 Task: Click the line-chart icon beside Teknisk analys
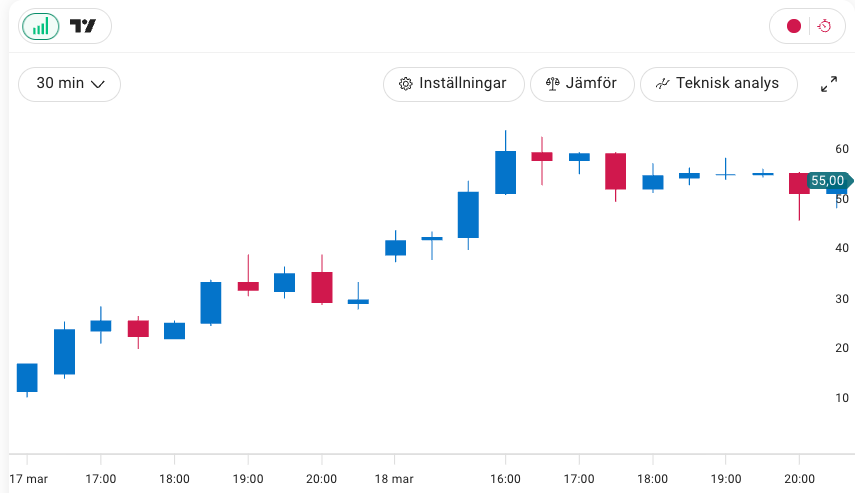[x=662, y=84]
